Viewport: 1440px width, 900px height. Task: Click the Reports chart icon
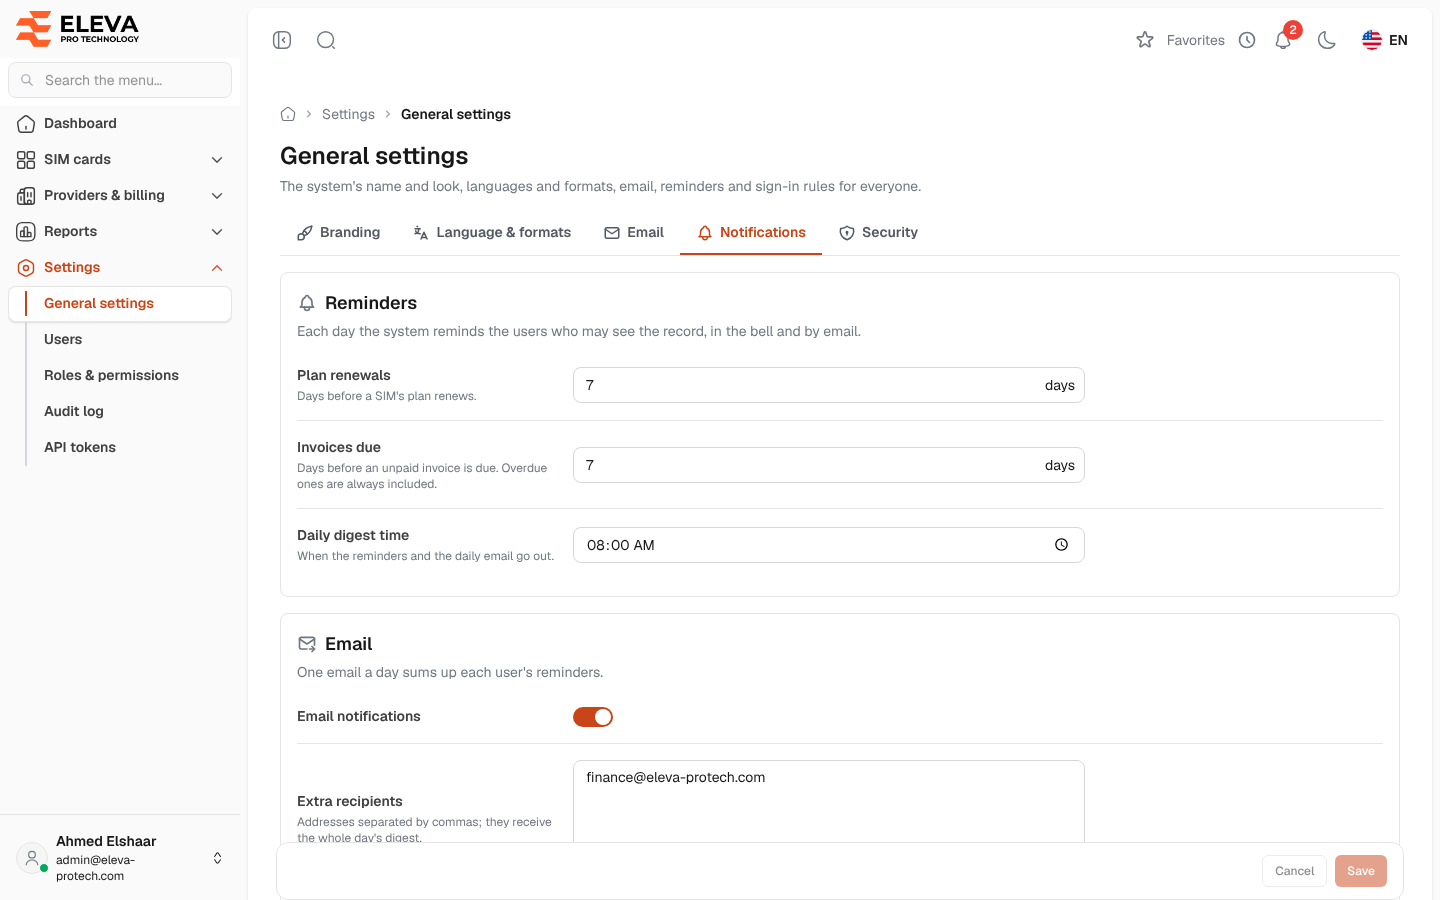click(26, 232)
